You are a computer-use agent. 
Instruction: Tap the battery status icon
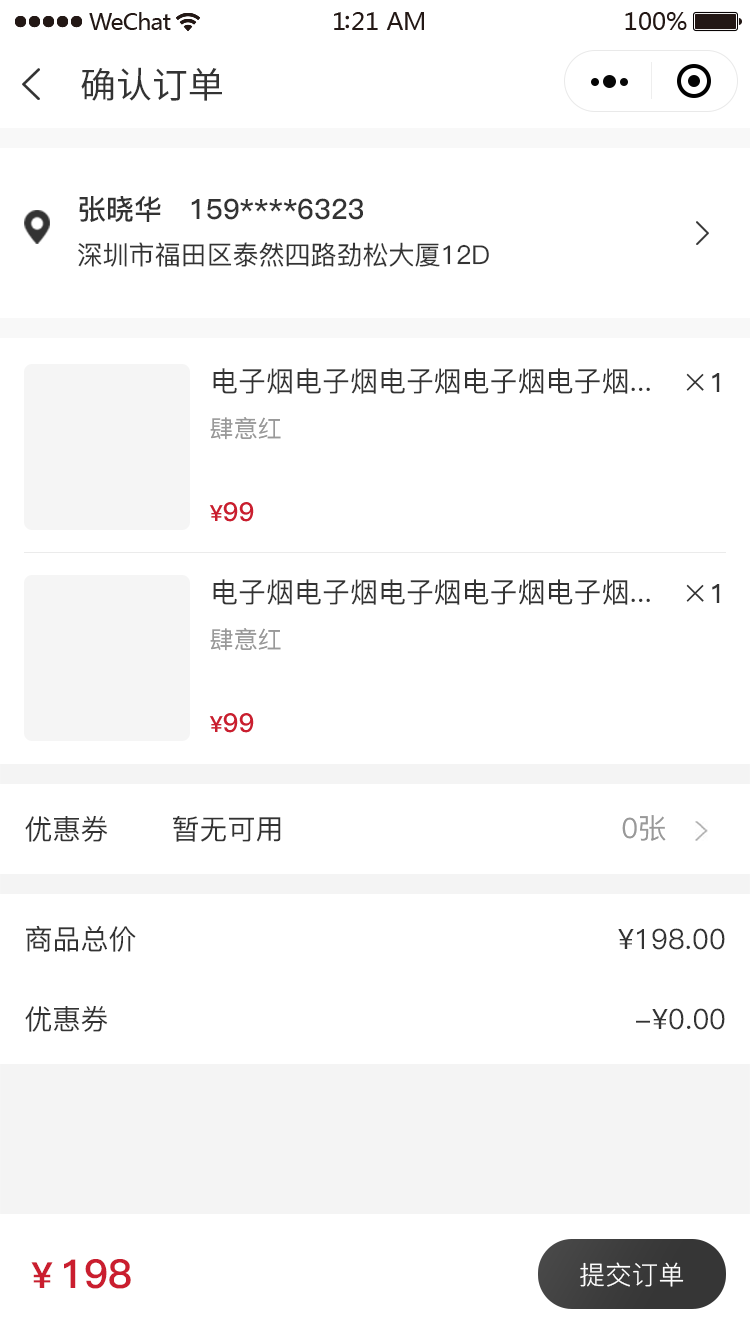pos(716,21)
